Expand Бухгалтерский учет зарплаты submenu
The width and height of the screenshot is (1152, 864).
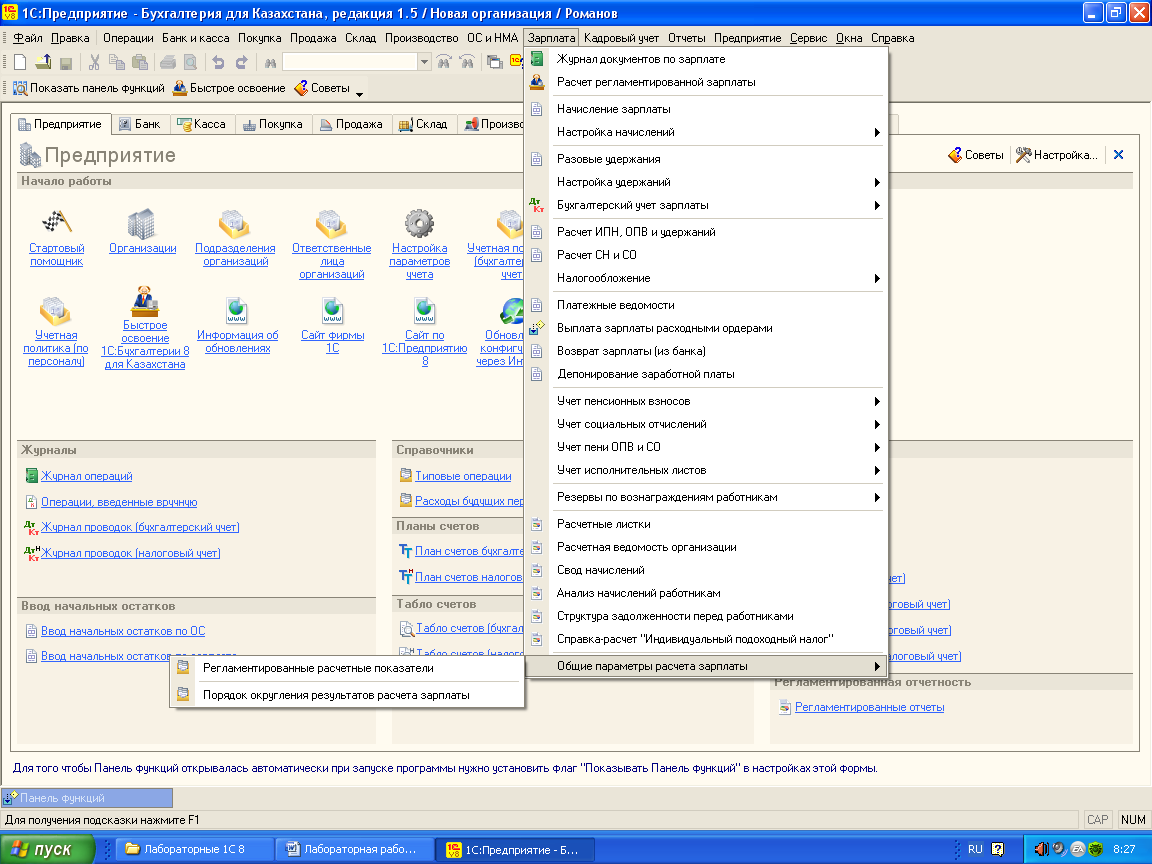tap(876, 205)
